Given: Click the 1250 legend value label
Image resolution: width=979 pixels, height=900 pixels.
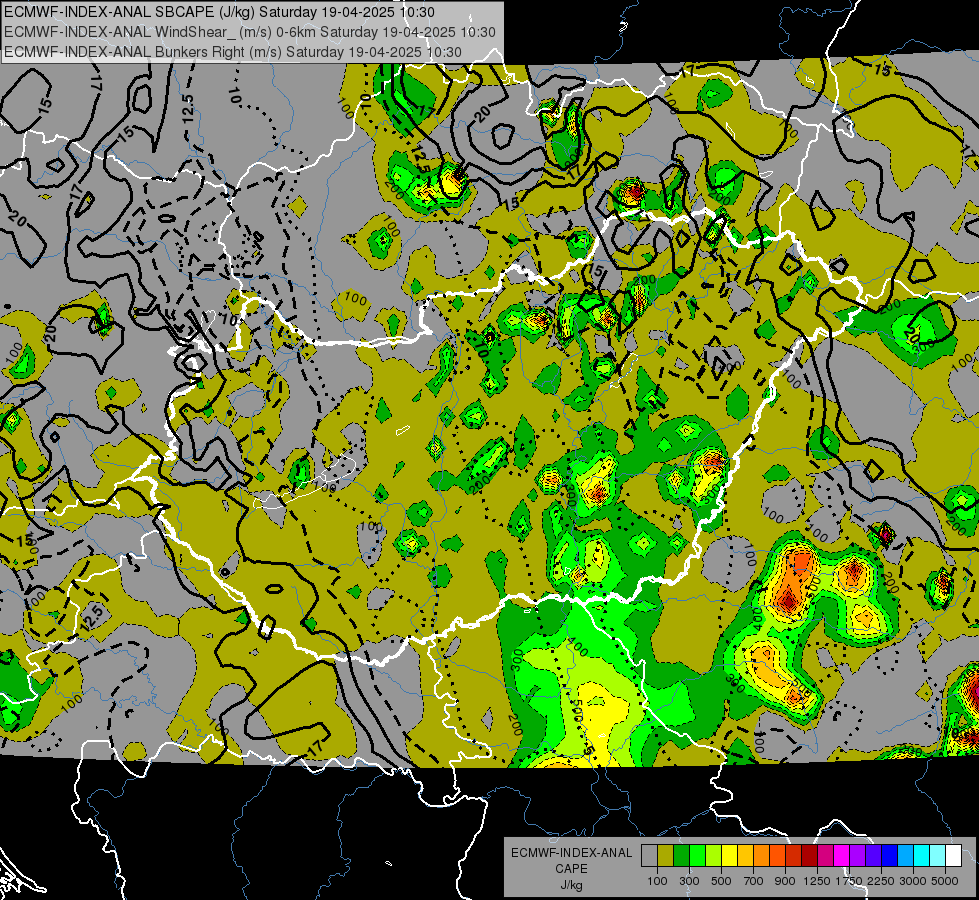Looking at the screenshot, I should [x=817, y=881].
